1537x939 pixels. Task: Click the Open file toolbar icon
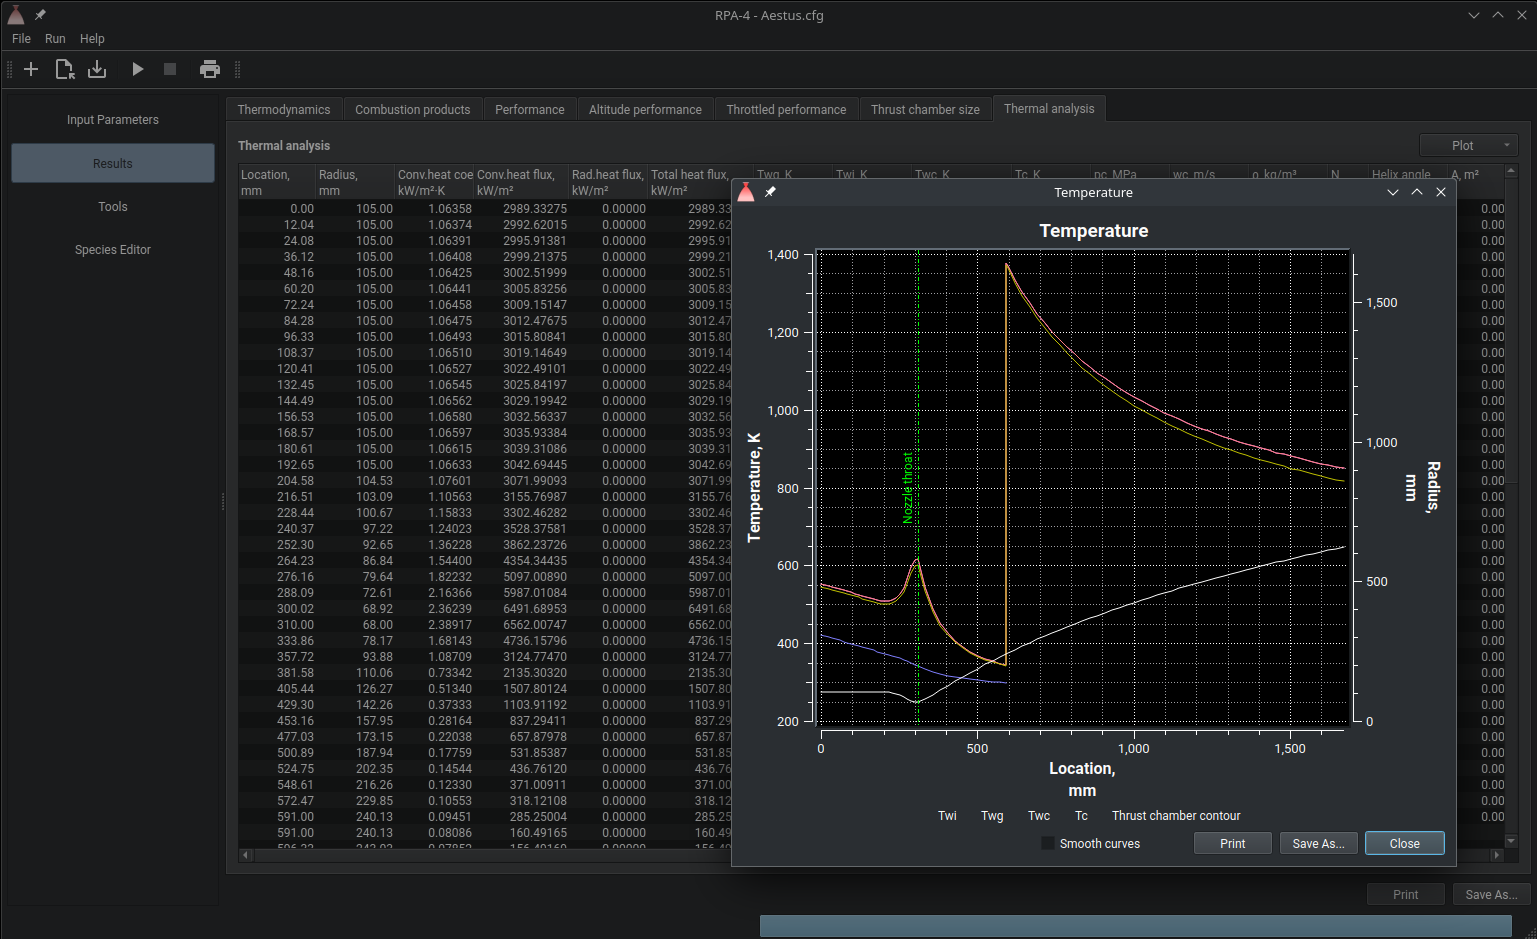click(64, 69)
